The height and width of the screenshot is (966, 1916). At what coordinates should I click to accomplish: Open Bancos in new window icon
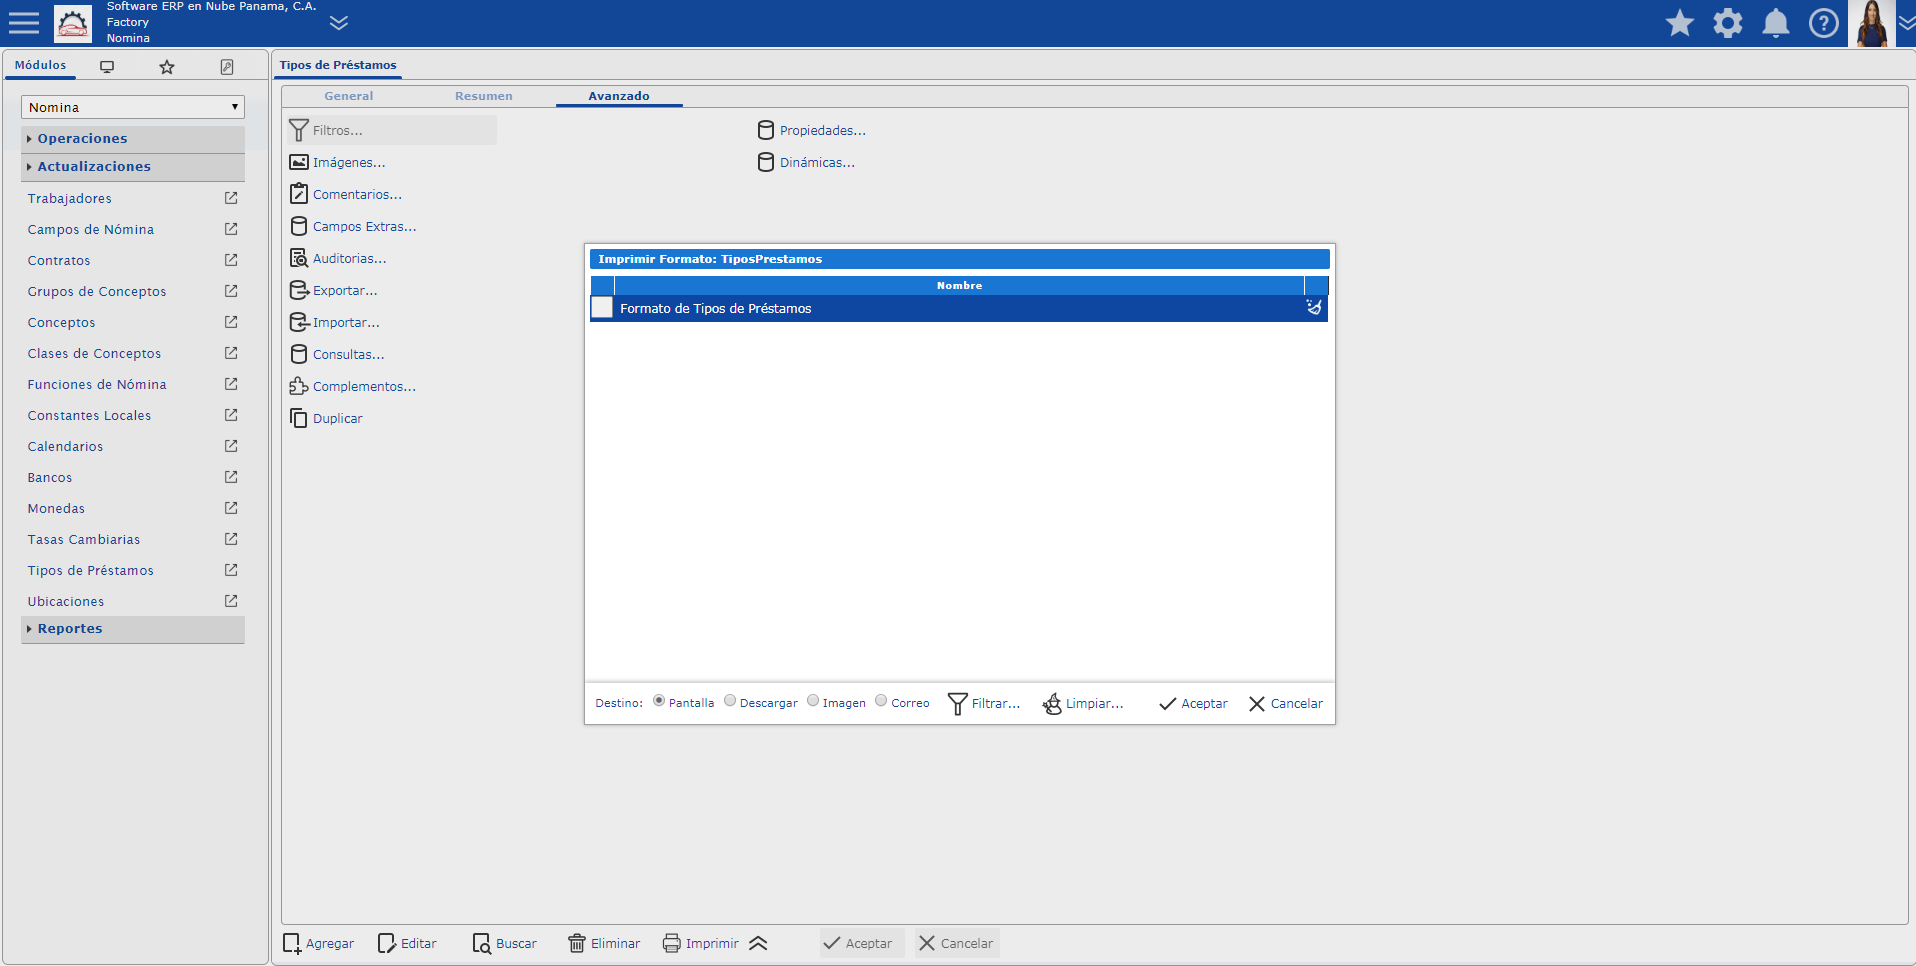231,477
